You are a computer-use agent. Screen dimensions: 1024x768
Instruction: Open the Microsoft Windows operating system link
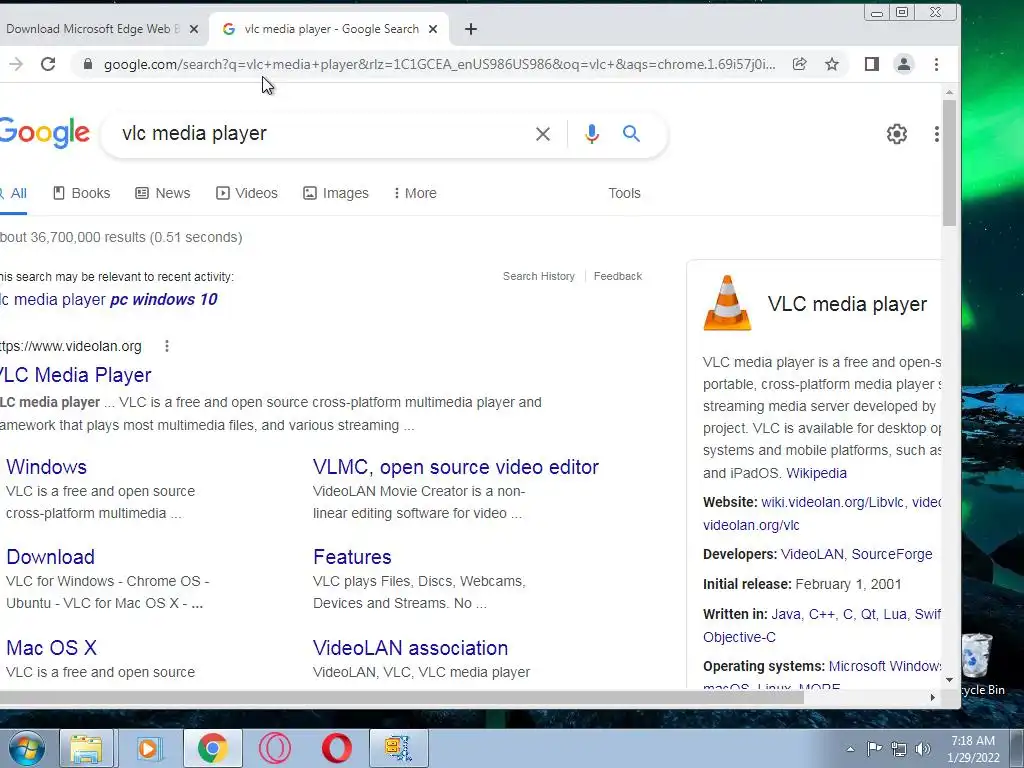885,667
